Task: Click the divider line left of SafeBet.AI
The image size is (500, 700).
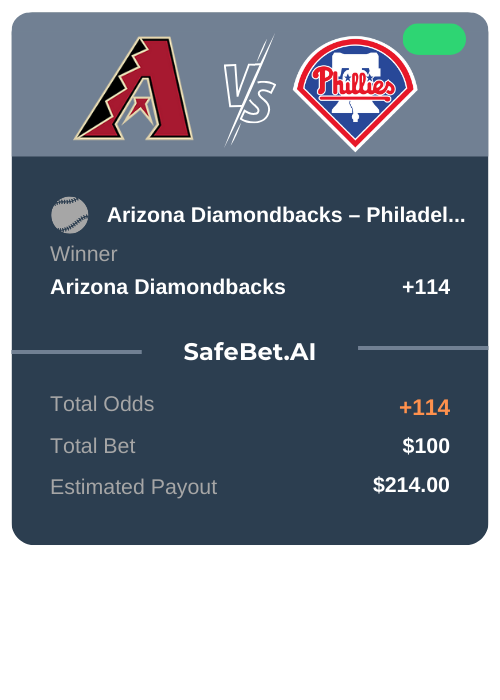Action: coord(77,352)
